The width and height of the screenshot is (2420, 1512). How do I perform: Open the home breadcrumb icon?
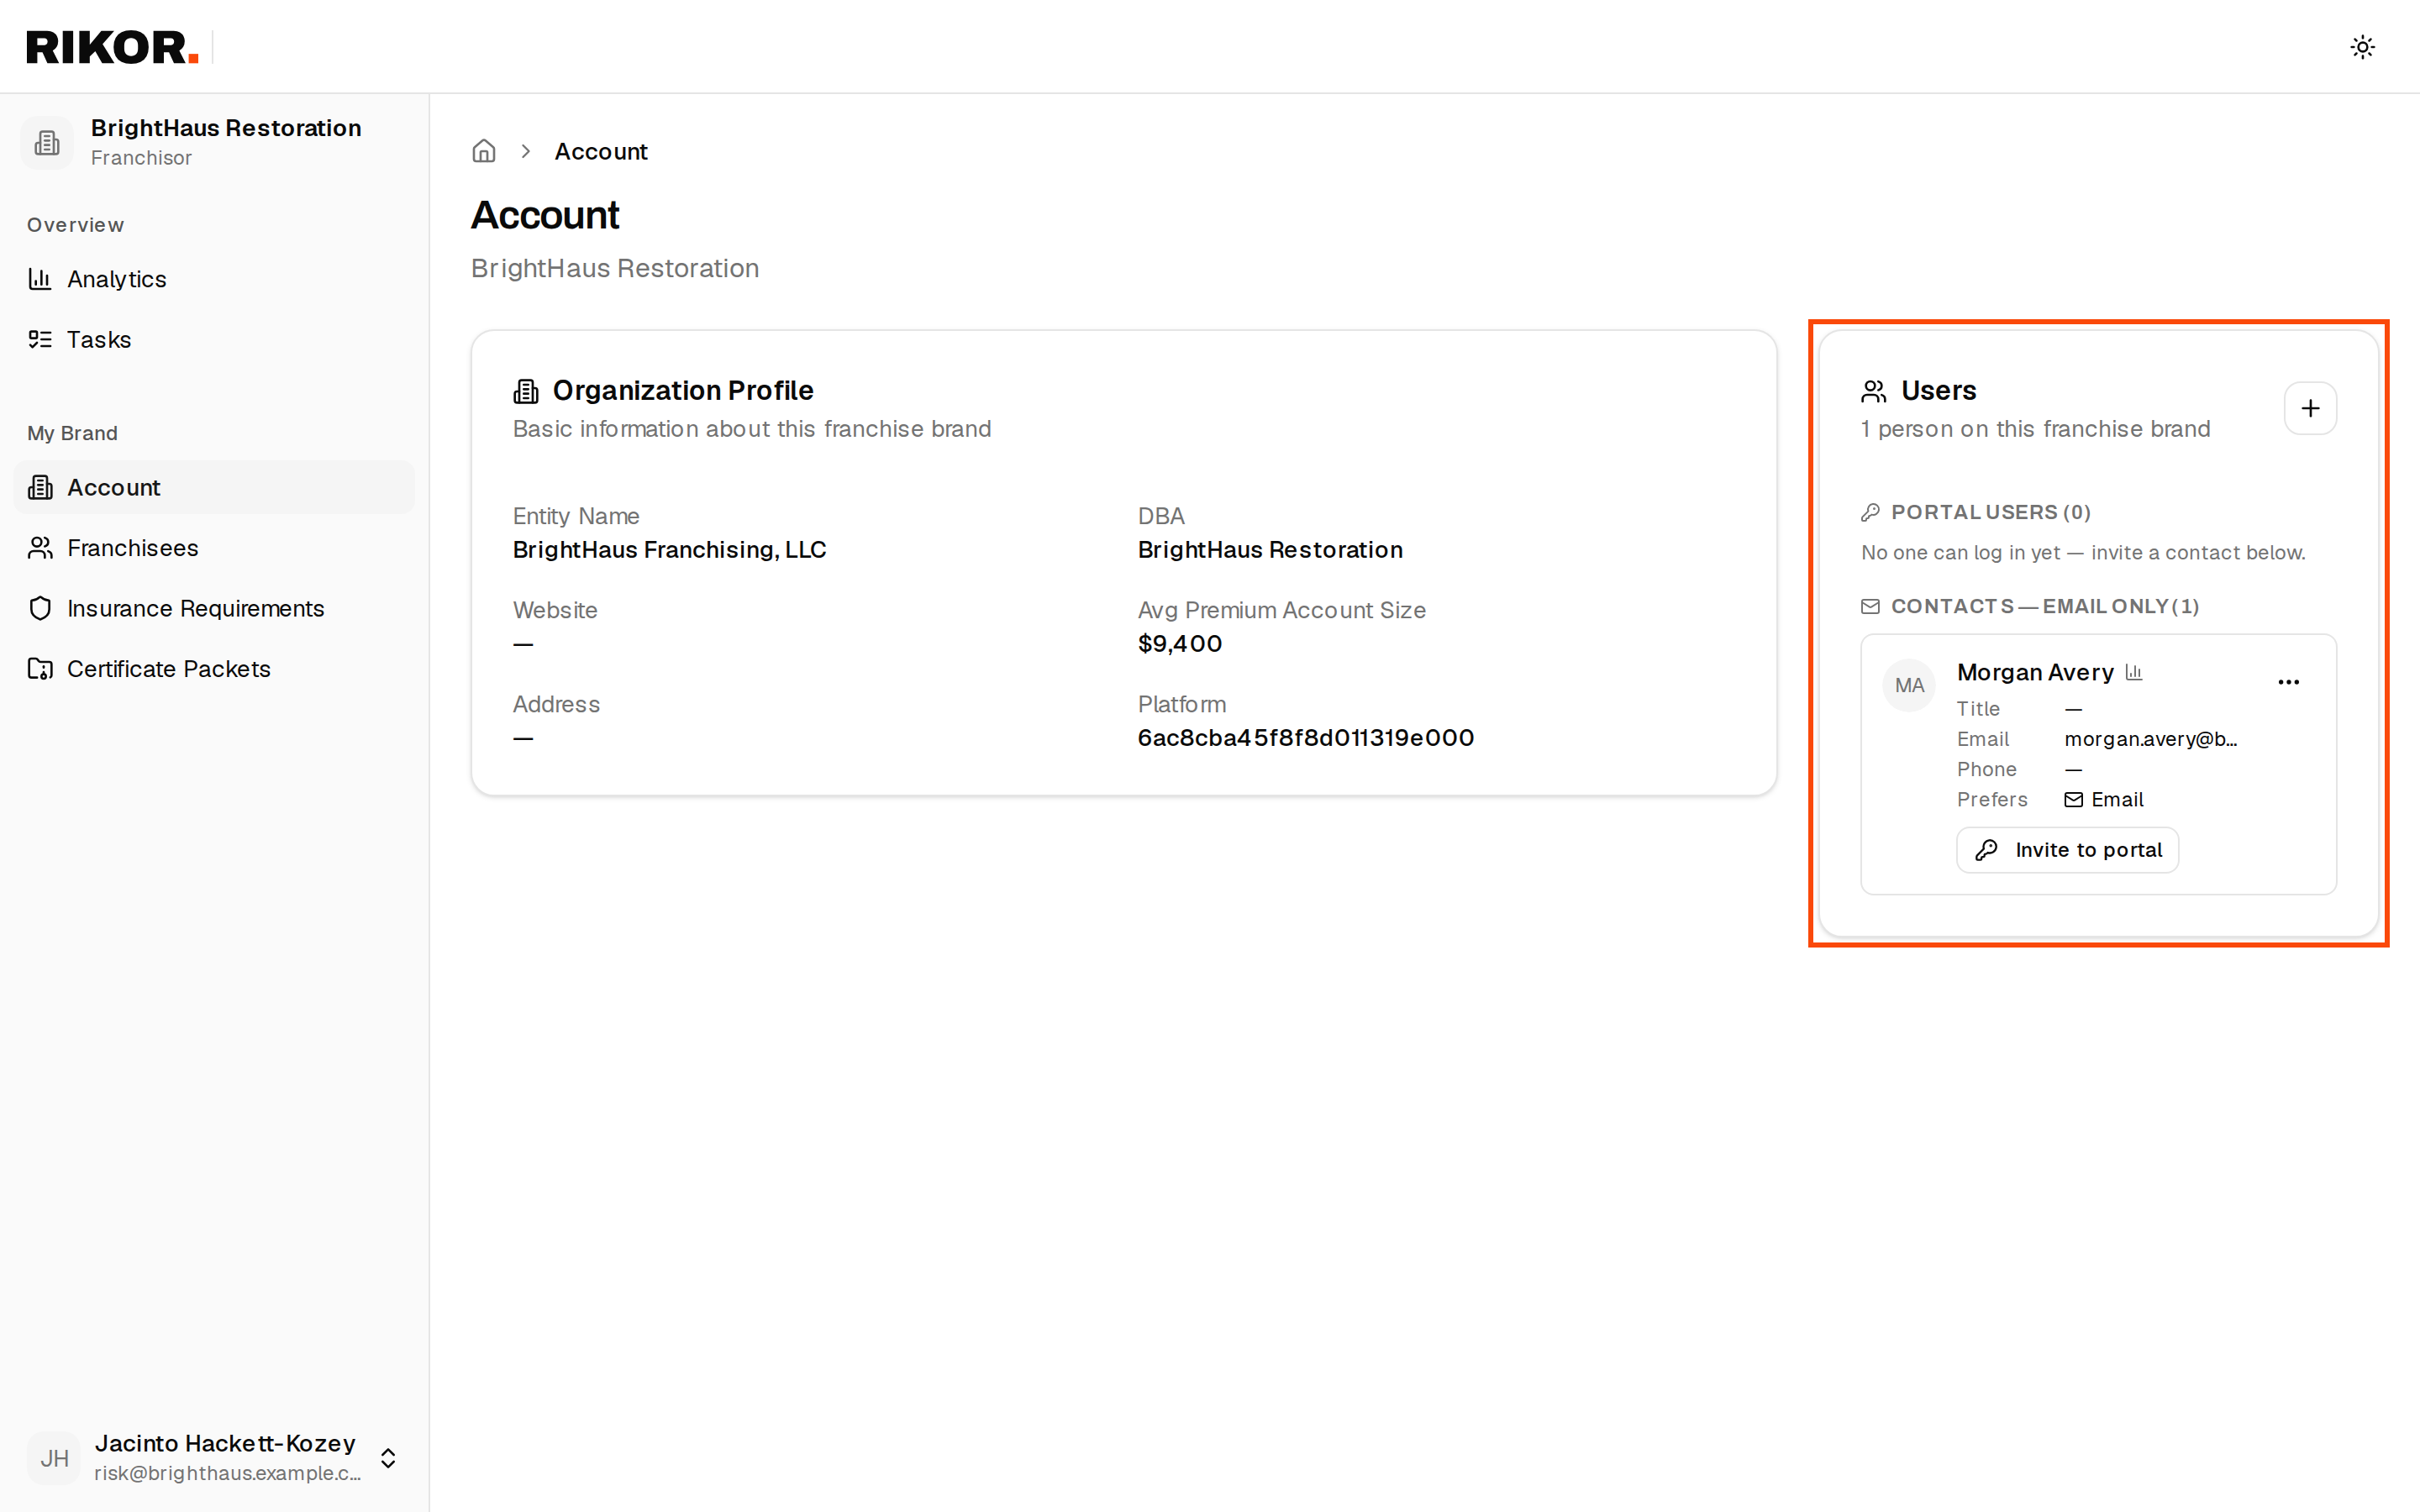(x=484, y=151)
